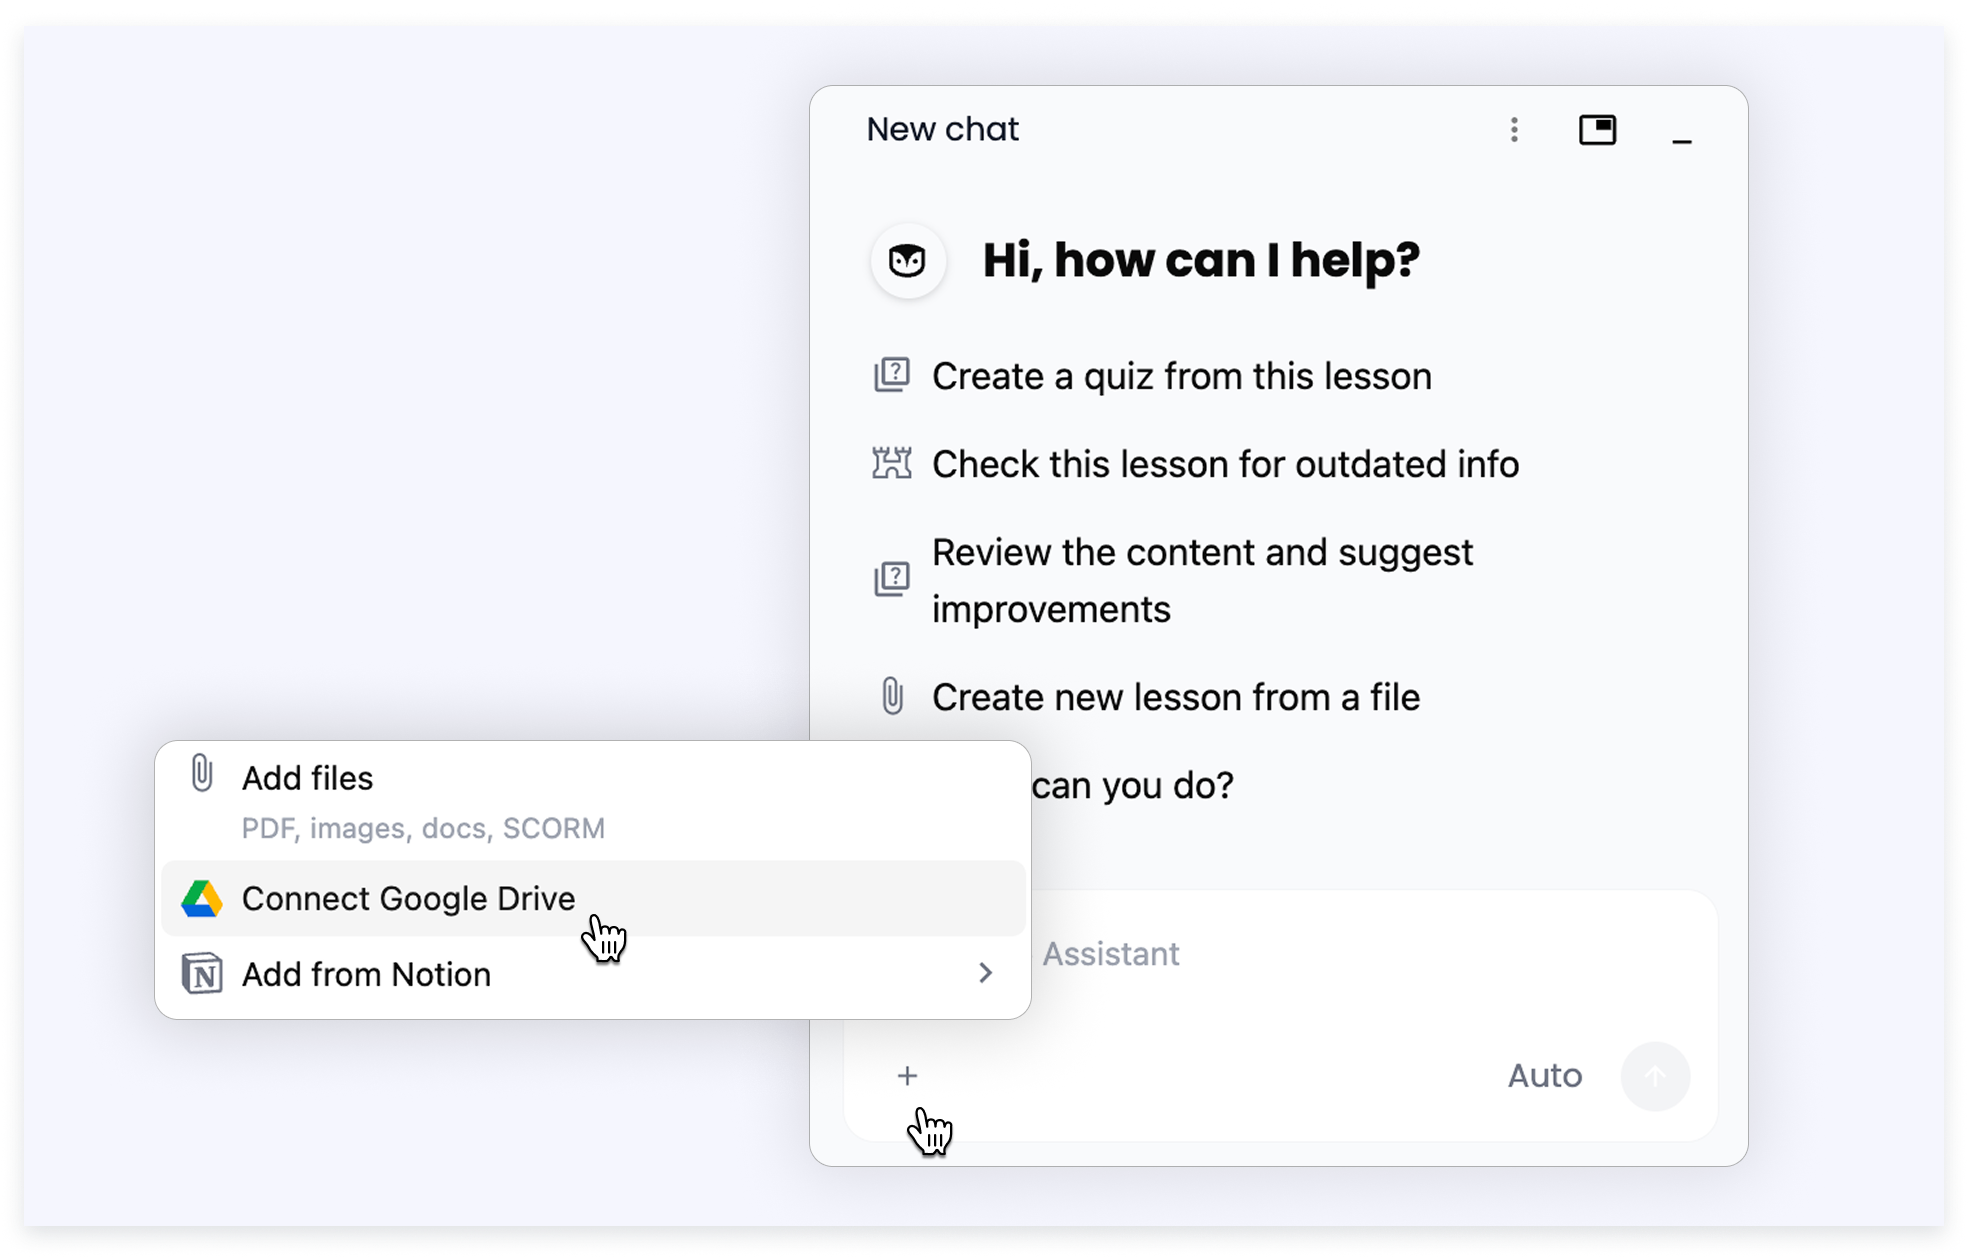The height and width of the screenshot is (1258, 1968).
Task: Click the icon beside Review the content
Action: coord(891,579)
